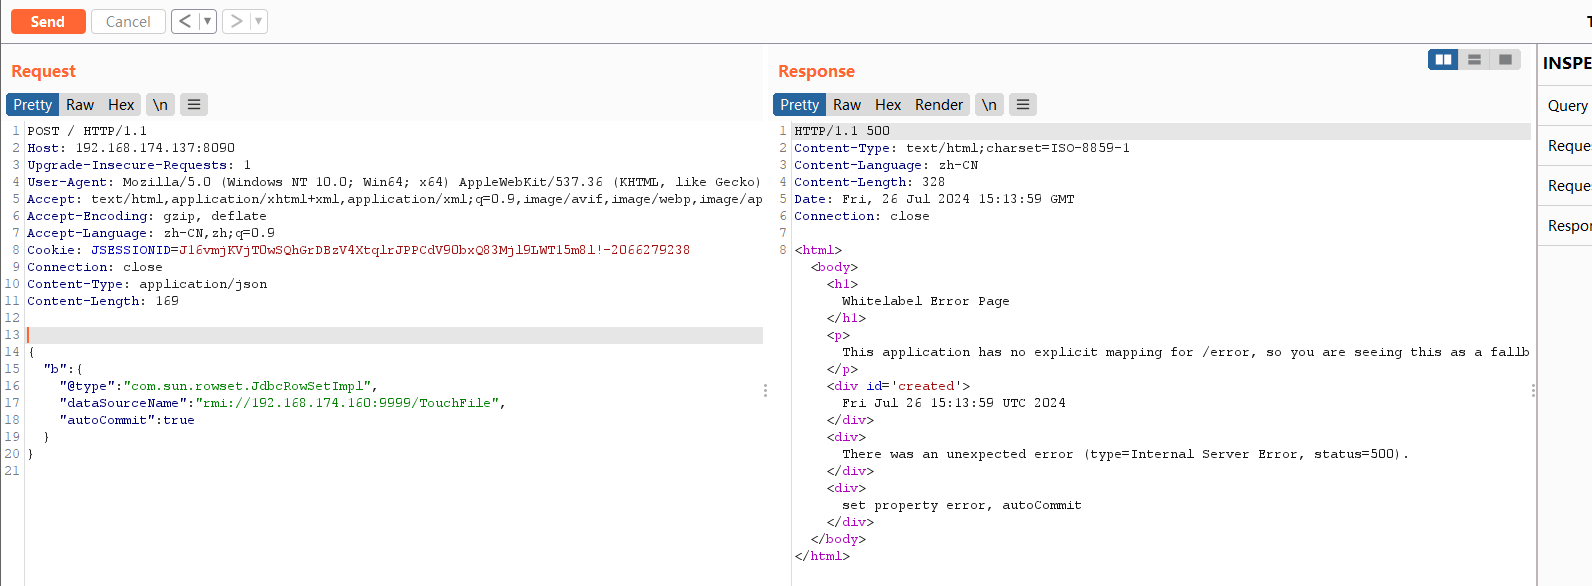Viewport: 1592px width, 586px height.
Task: Click the JdbcRowSetImpl @type value
Action: coord(247,386)
